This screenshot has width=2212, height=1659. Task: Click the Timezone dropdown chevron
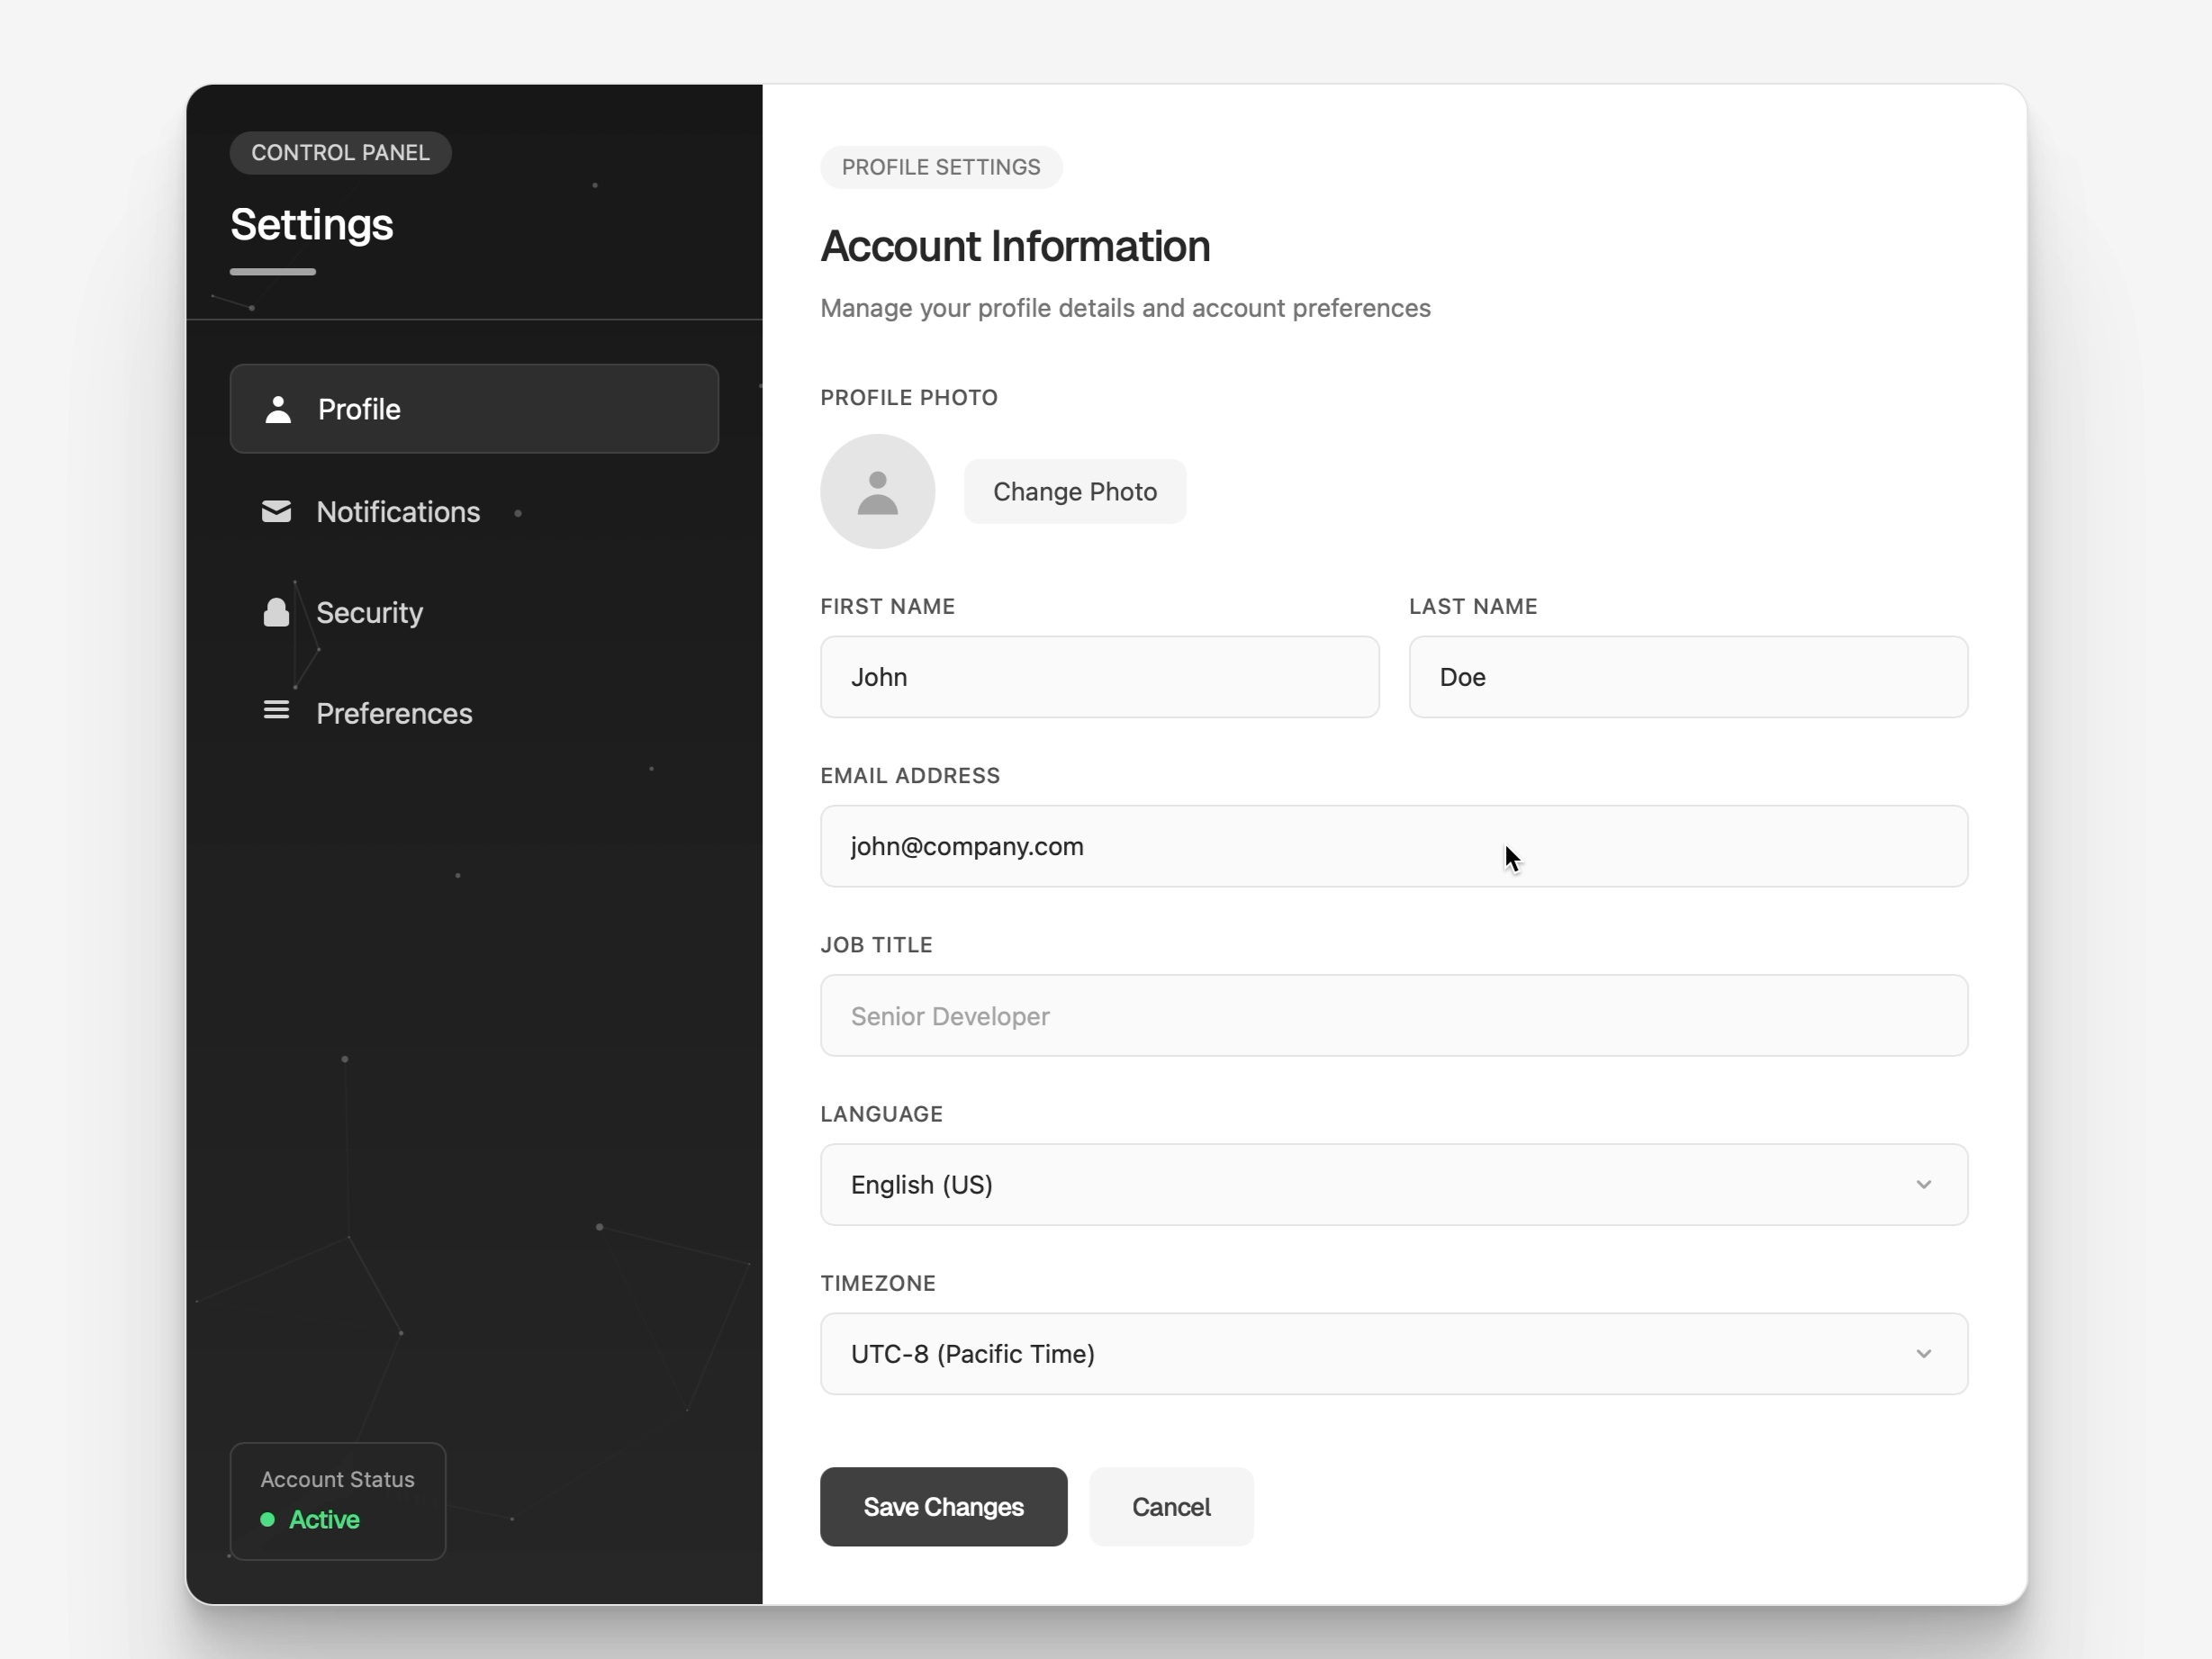click(1926, 1353)
